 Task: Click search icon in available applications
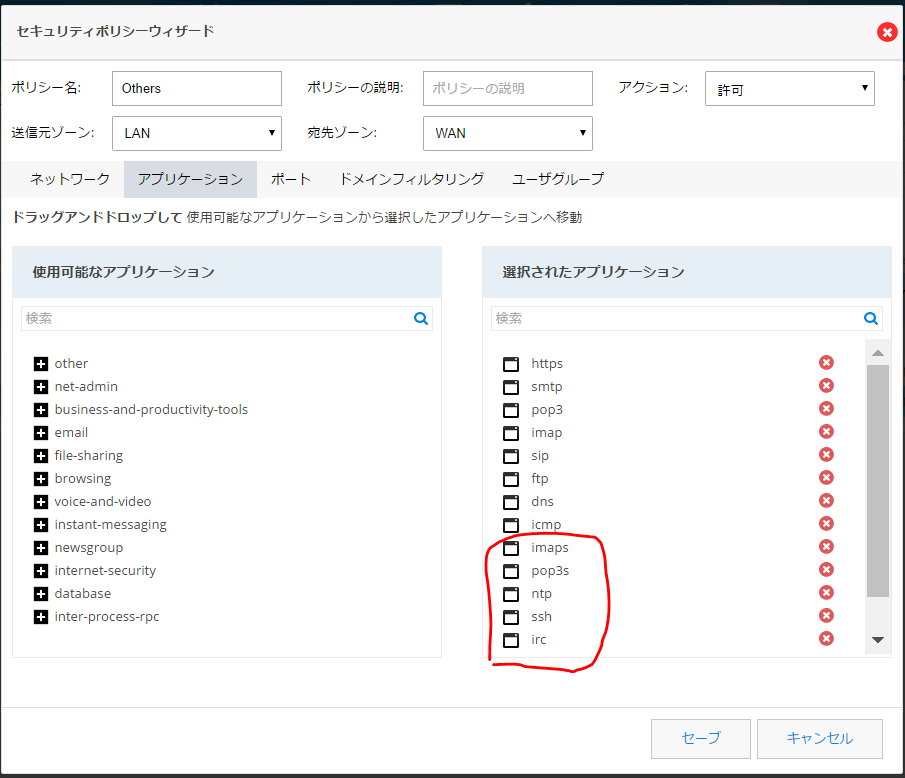421,319
